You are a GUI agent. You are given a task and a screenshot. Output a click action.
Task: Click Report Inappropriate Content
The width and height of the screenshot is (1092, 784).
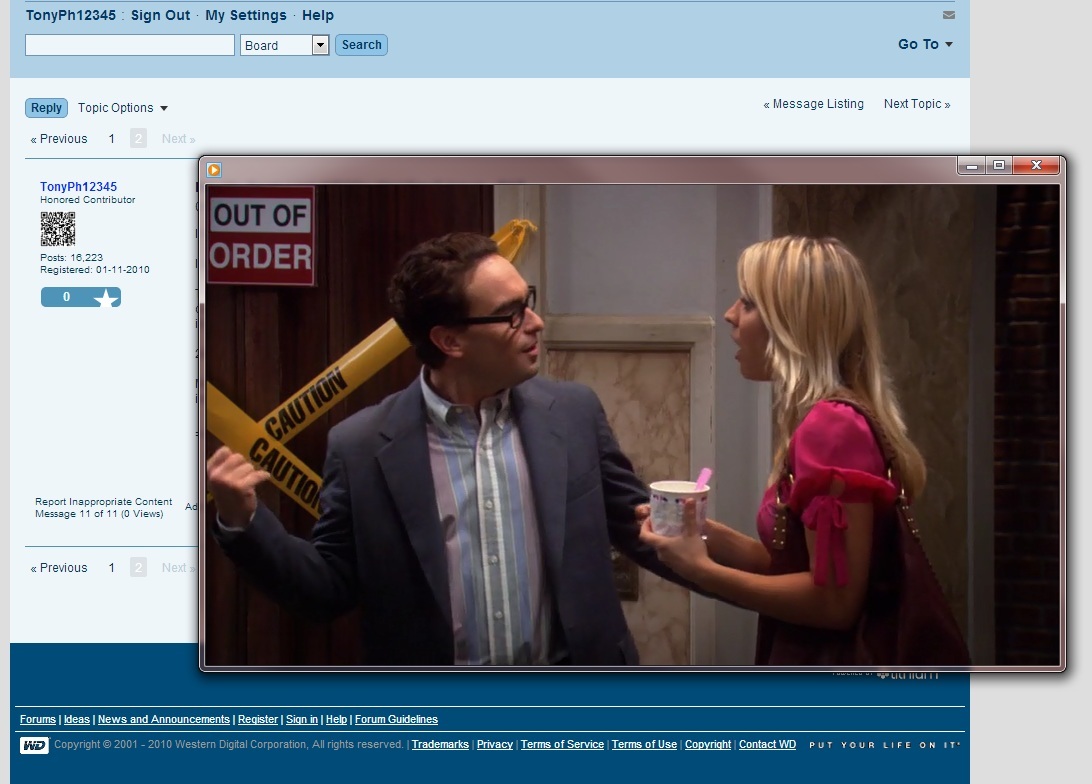click(x=104, y=501)
